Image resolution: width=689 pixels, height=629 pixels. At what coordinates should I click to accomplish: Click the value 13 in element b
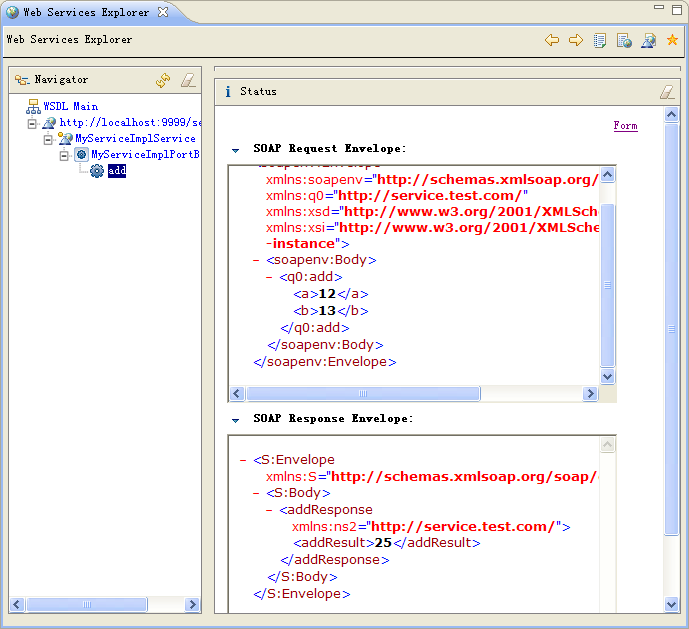point(327,311)
